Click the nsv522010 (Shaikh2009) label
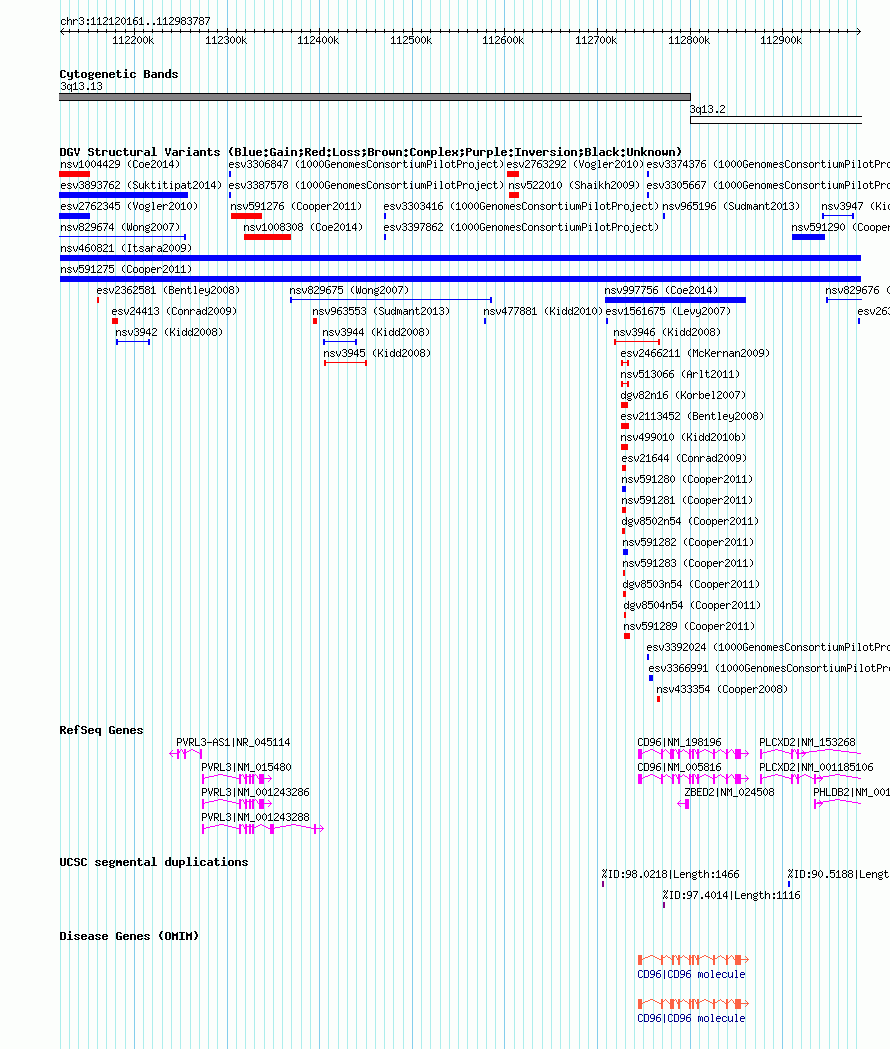 pyautogui.click(x=574, y=185)
